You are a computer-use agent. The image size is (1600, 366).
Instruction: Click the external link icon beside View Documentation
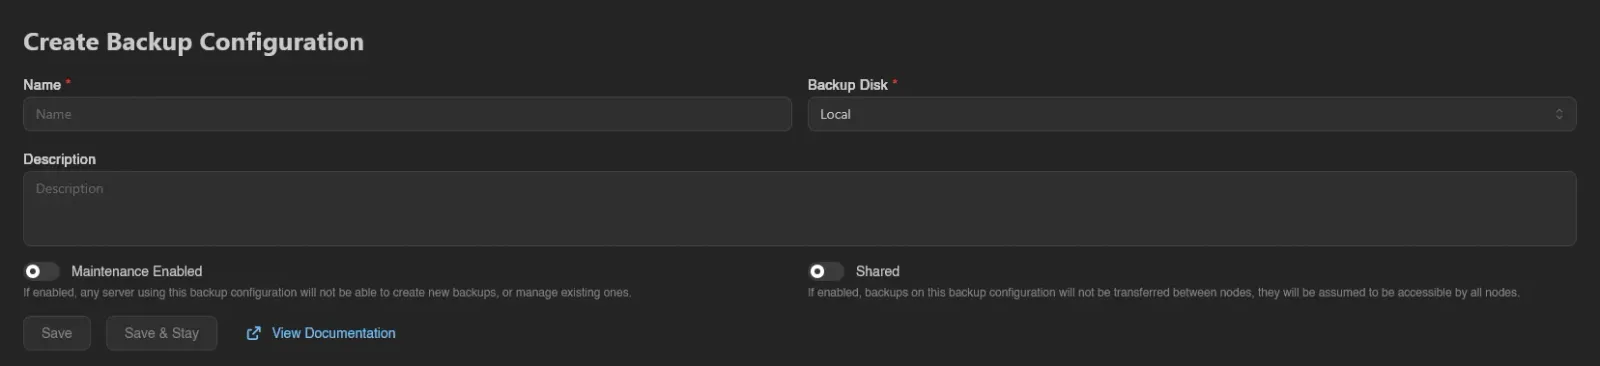[254, 333]
